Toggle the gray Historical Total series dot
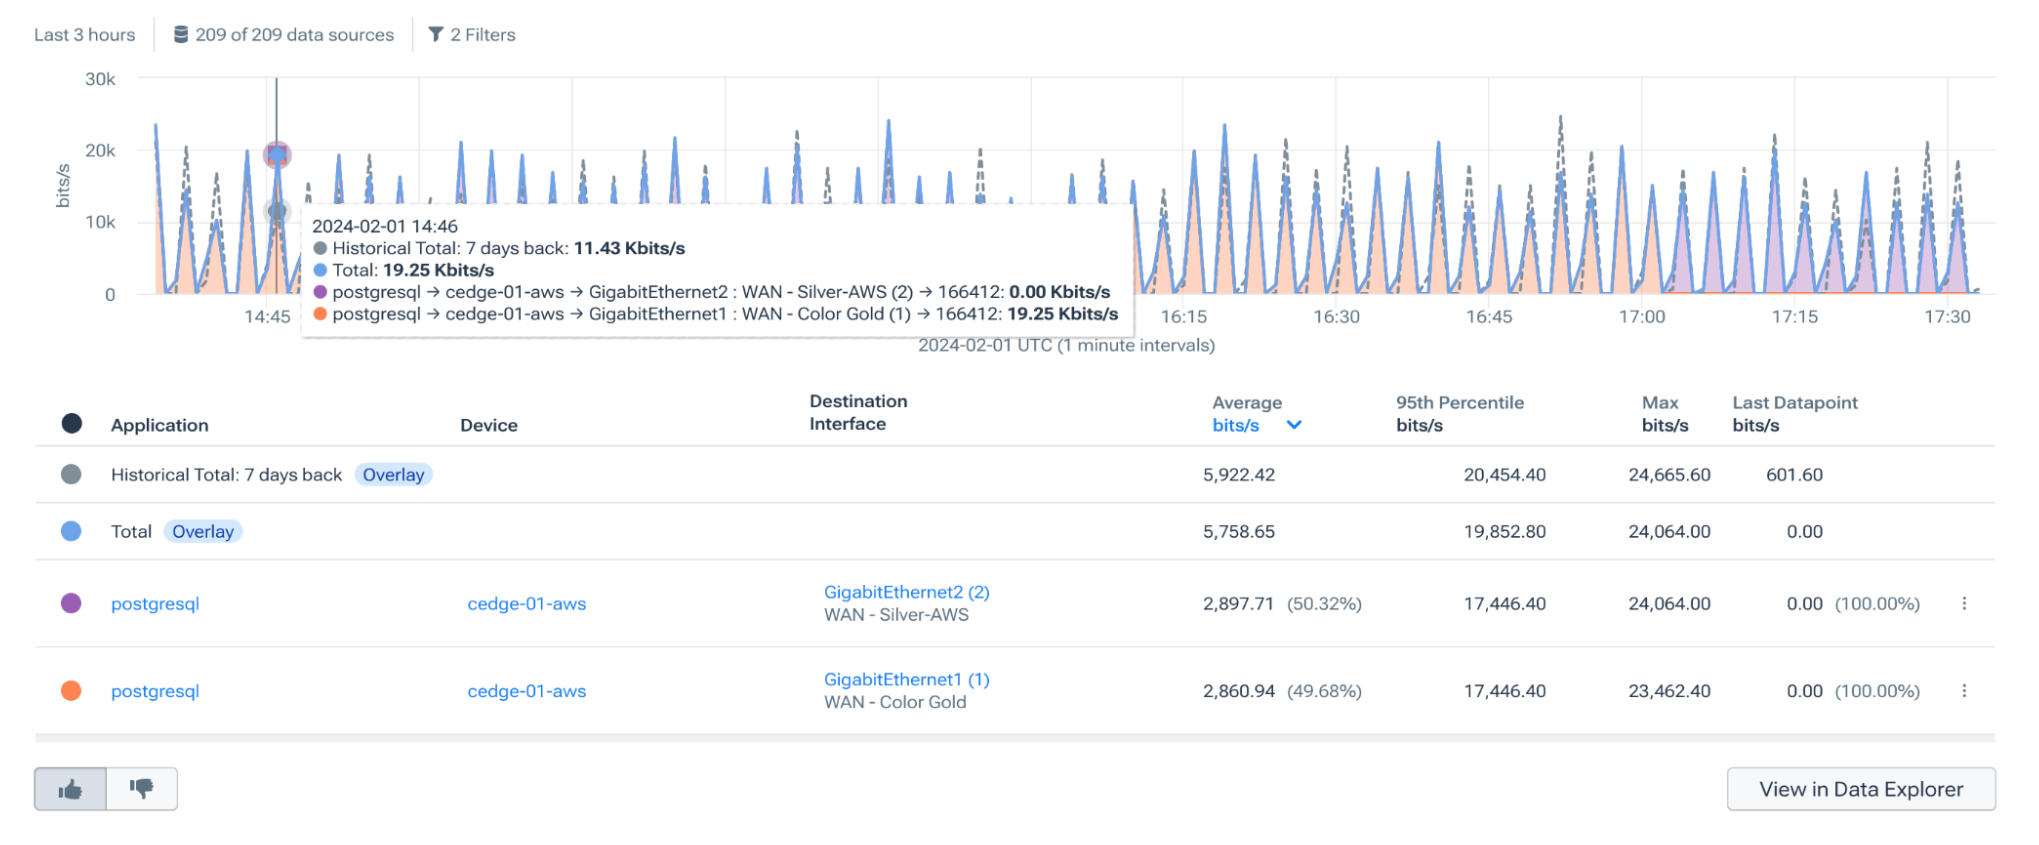Screen dimensions: 2039x845 [x=71, y=474]
